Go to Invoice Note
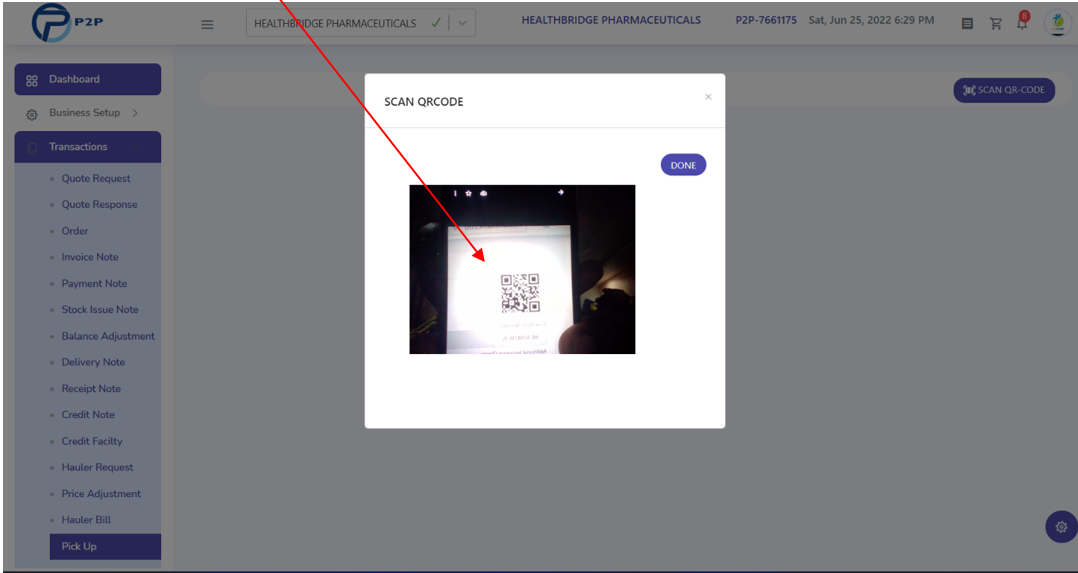 click(90, 257)
